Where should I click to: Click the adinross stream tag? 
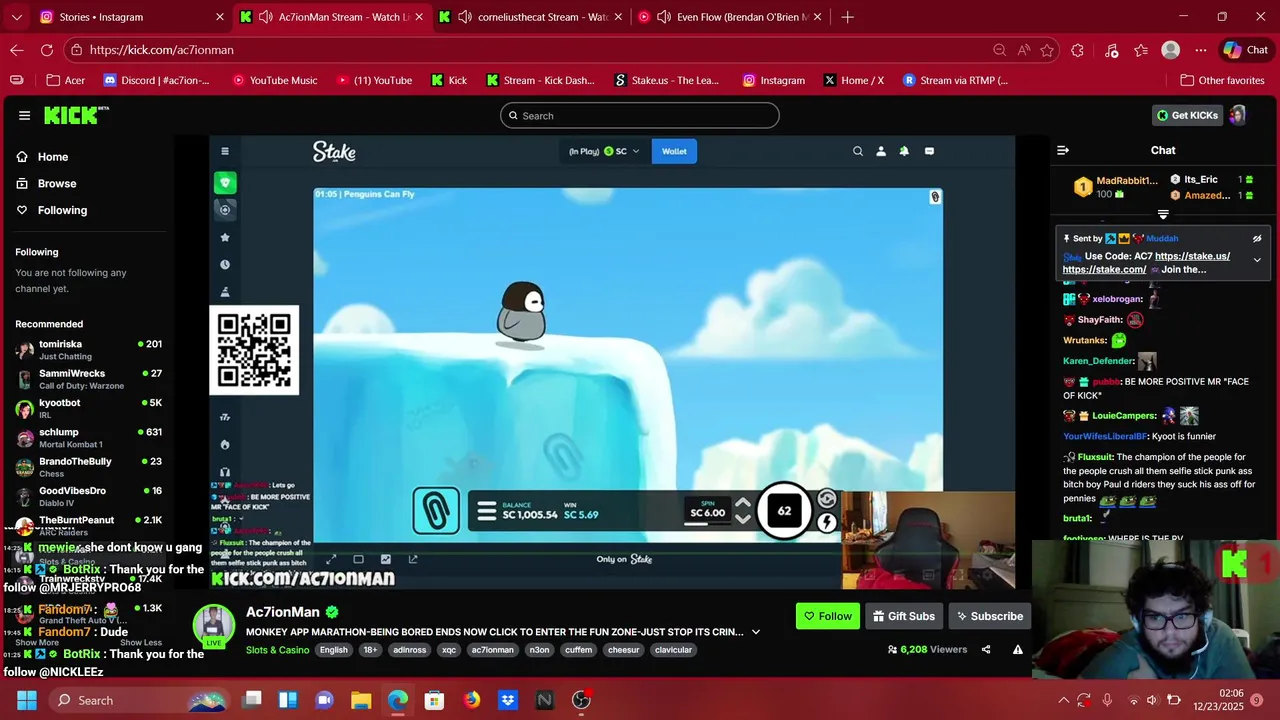(x=410, y=650)
